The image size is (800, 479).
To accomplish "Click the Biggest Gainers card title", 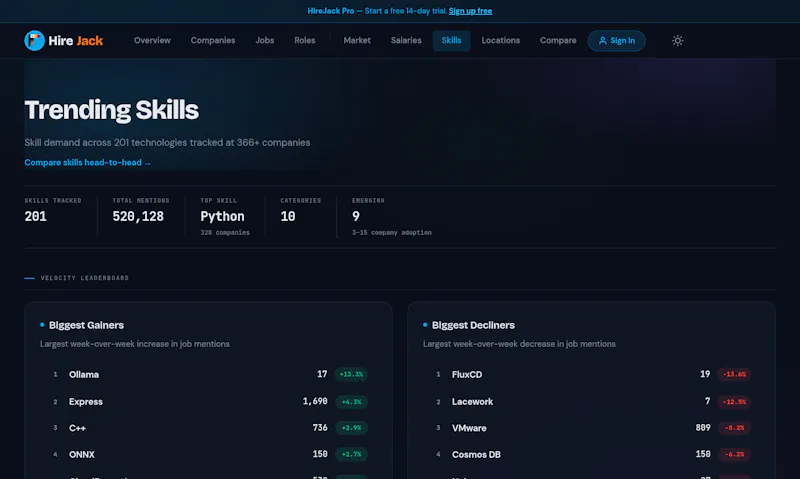I will [x=86, y=325].
